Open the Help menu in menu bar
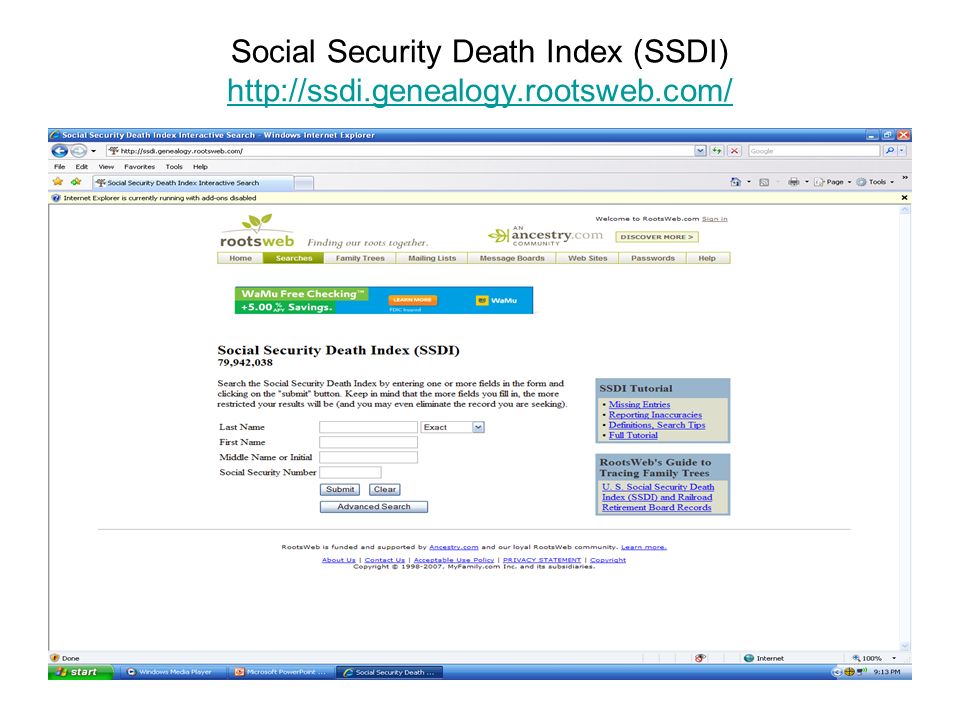The width and height of the screenshot is (960, 720). 200,167
